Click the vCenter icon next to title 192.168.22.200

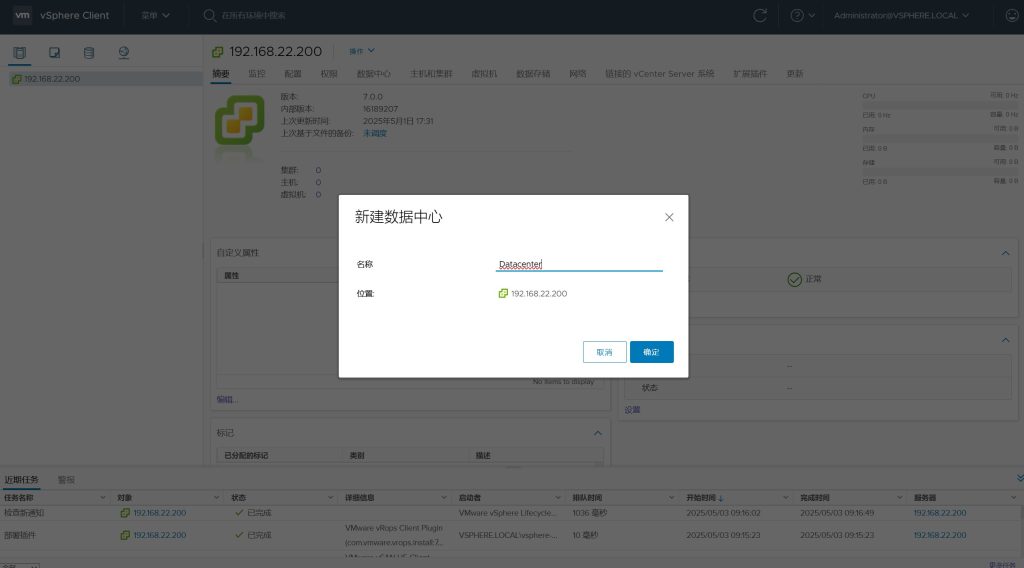[x=217, y=52]
